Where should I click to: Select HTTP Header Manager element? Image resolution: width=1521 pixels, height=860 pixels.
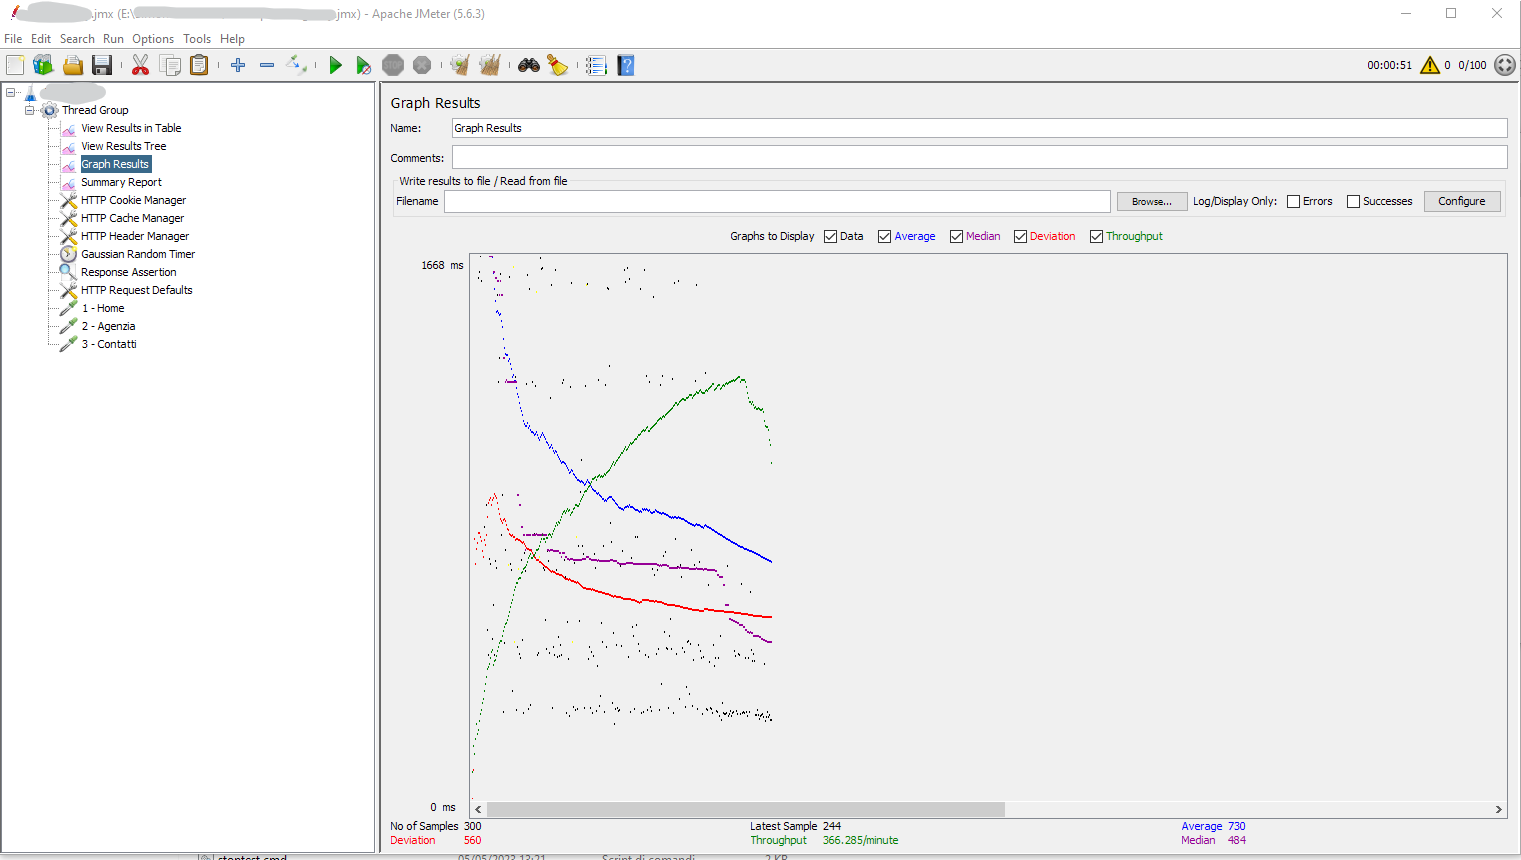(x=135, y=236)
